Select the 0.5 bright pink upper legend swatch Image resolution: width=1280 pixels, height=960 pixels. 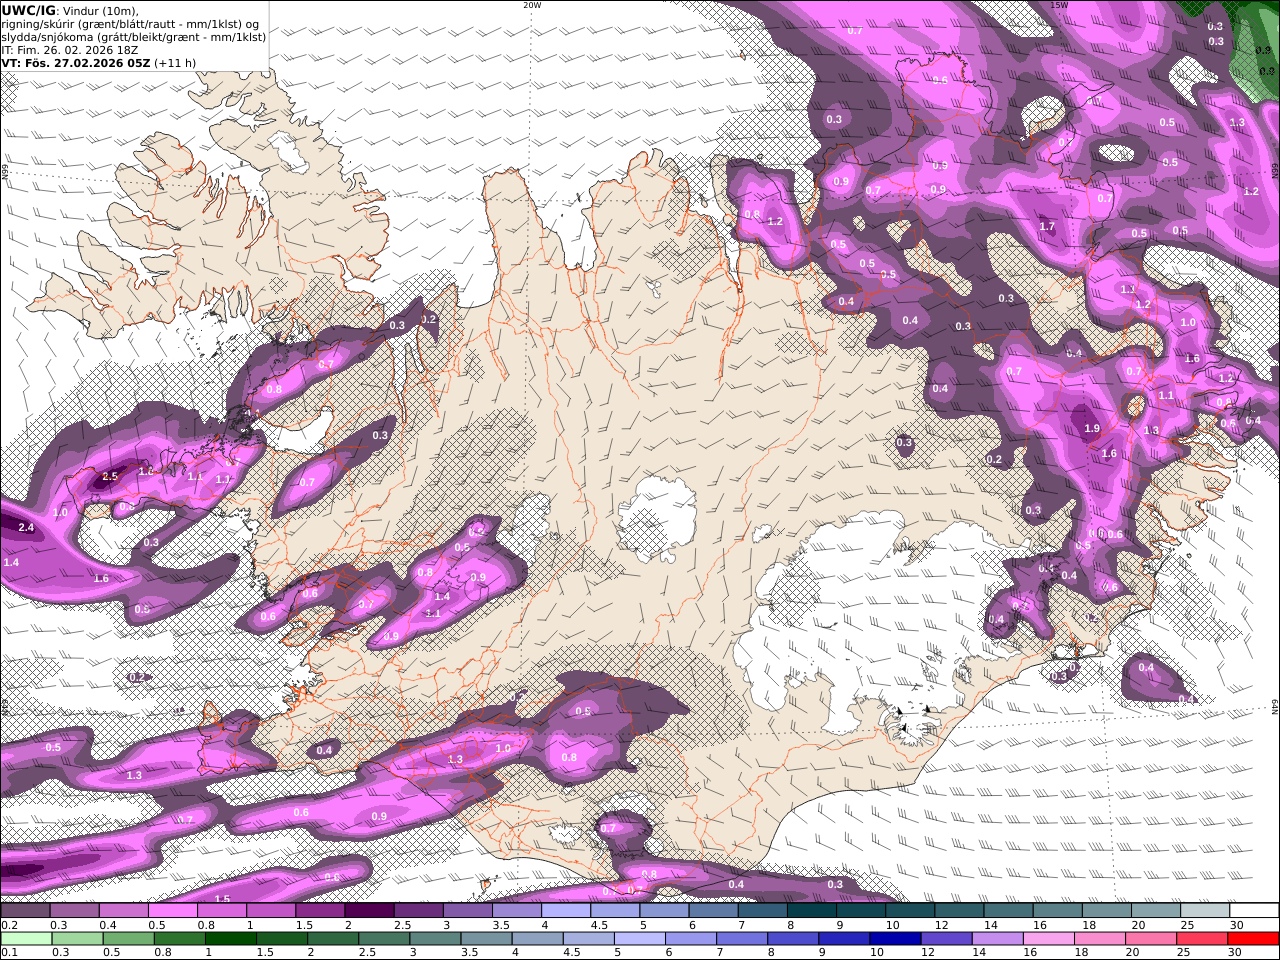click(173, 911)
